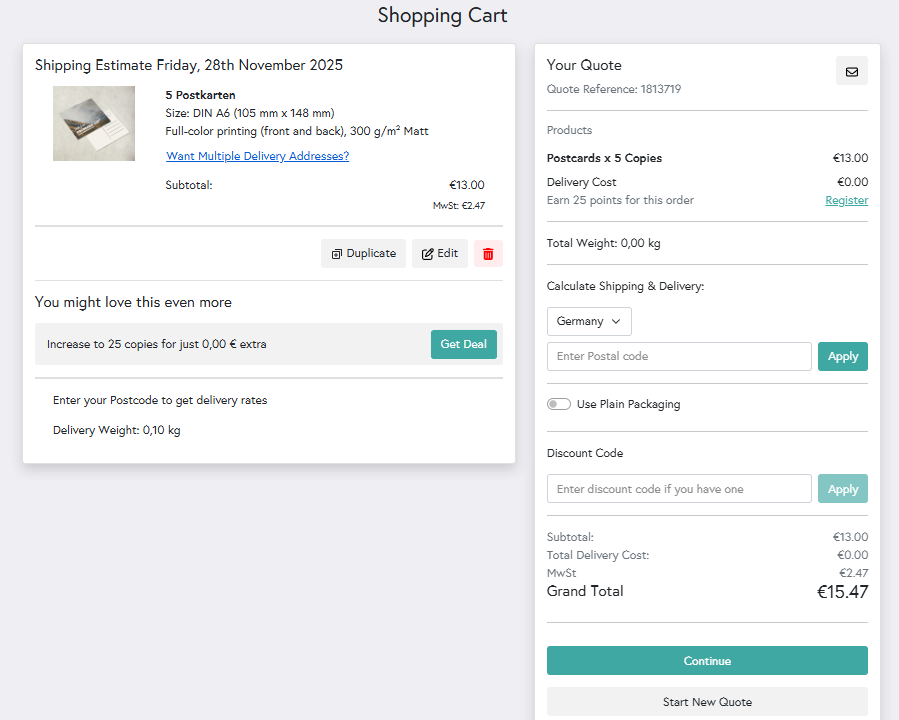
Task: Apply the postal code for shipping rates
Action: pyautogui.click(x=842, y=356)
